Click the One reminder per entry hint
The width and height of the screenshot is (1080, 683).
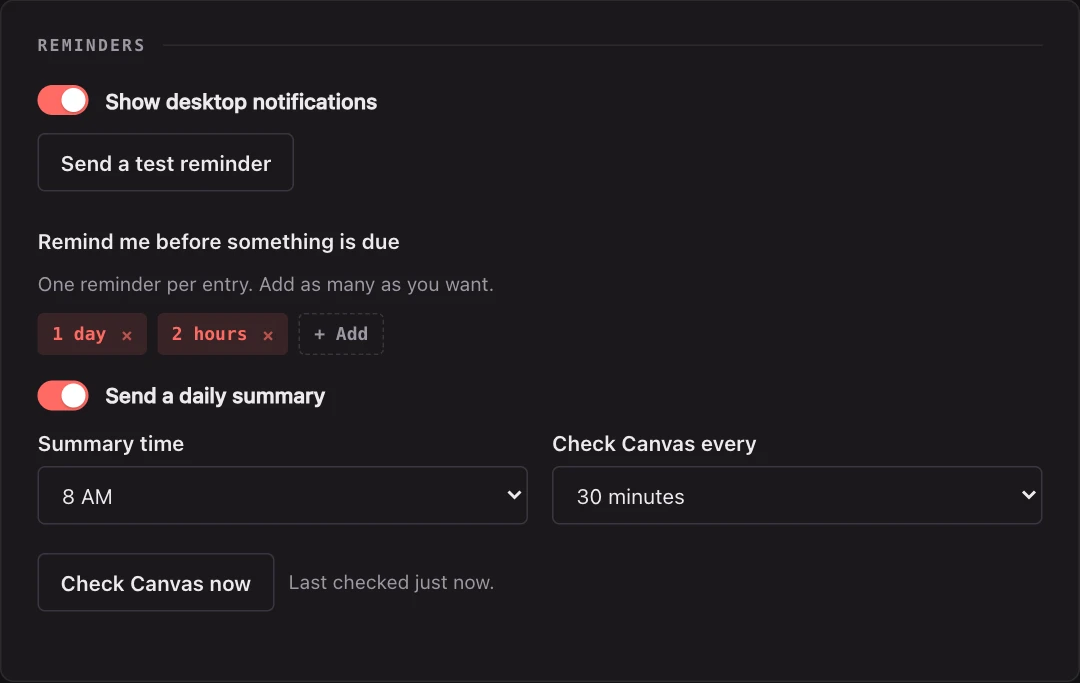(x=266, y=284)
